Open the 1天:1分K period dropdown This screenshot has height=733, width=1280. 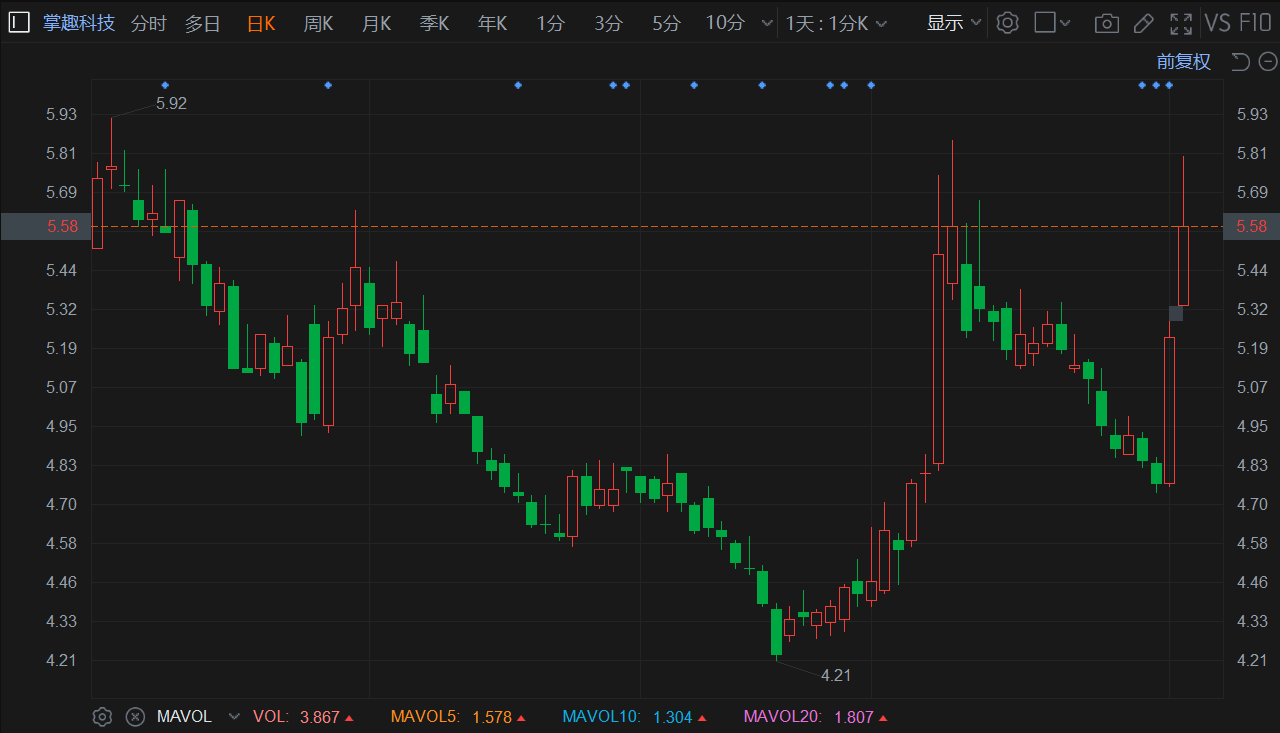coord(837,23)
